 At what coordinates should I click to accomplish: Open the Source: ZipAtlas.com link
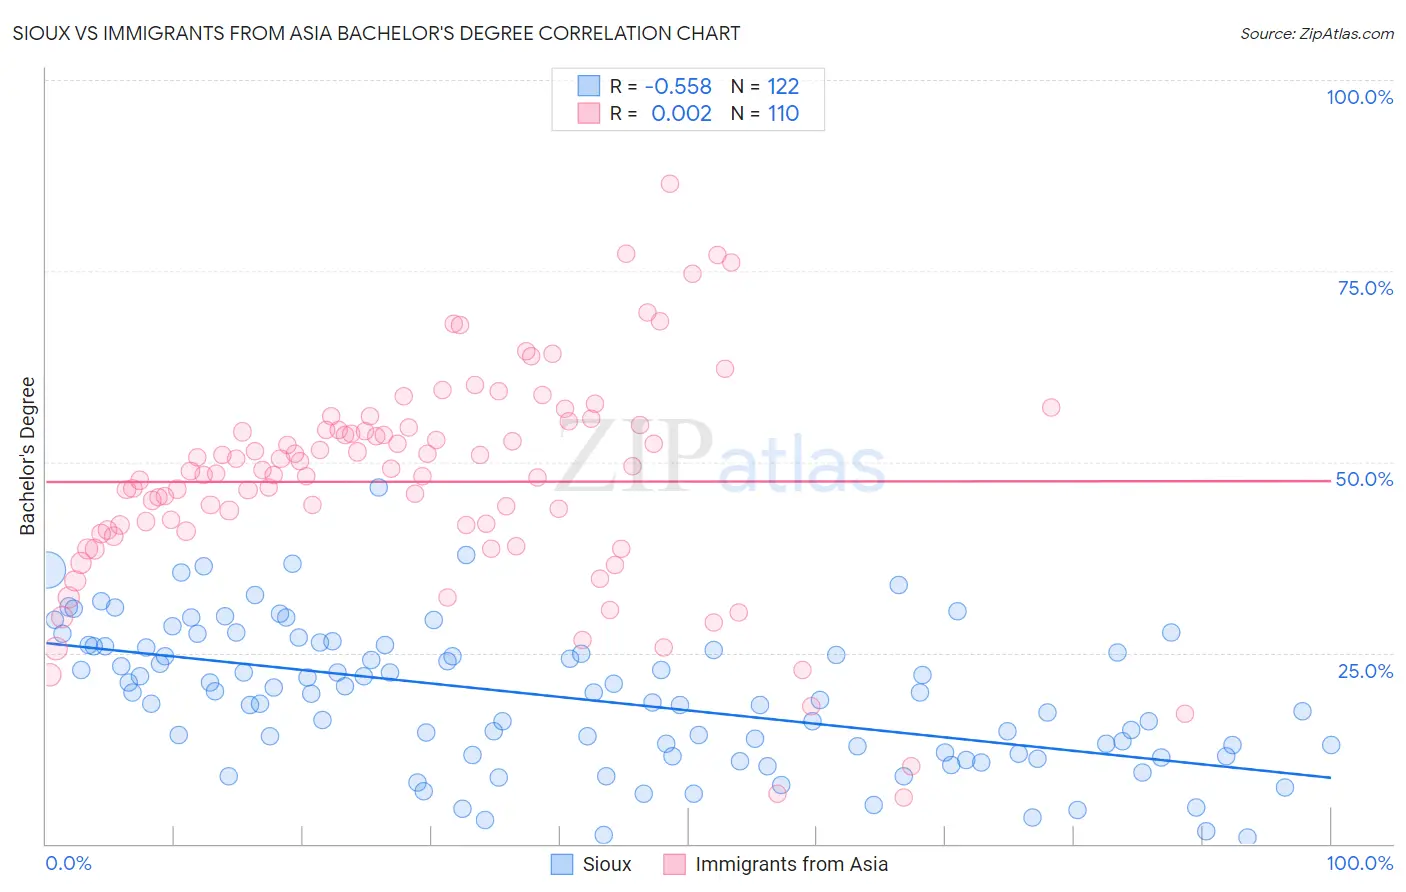pyautogui.click(x=1317, y=33)
